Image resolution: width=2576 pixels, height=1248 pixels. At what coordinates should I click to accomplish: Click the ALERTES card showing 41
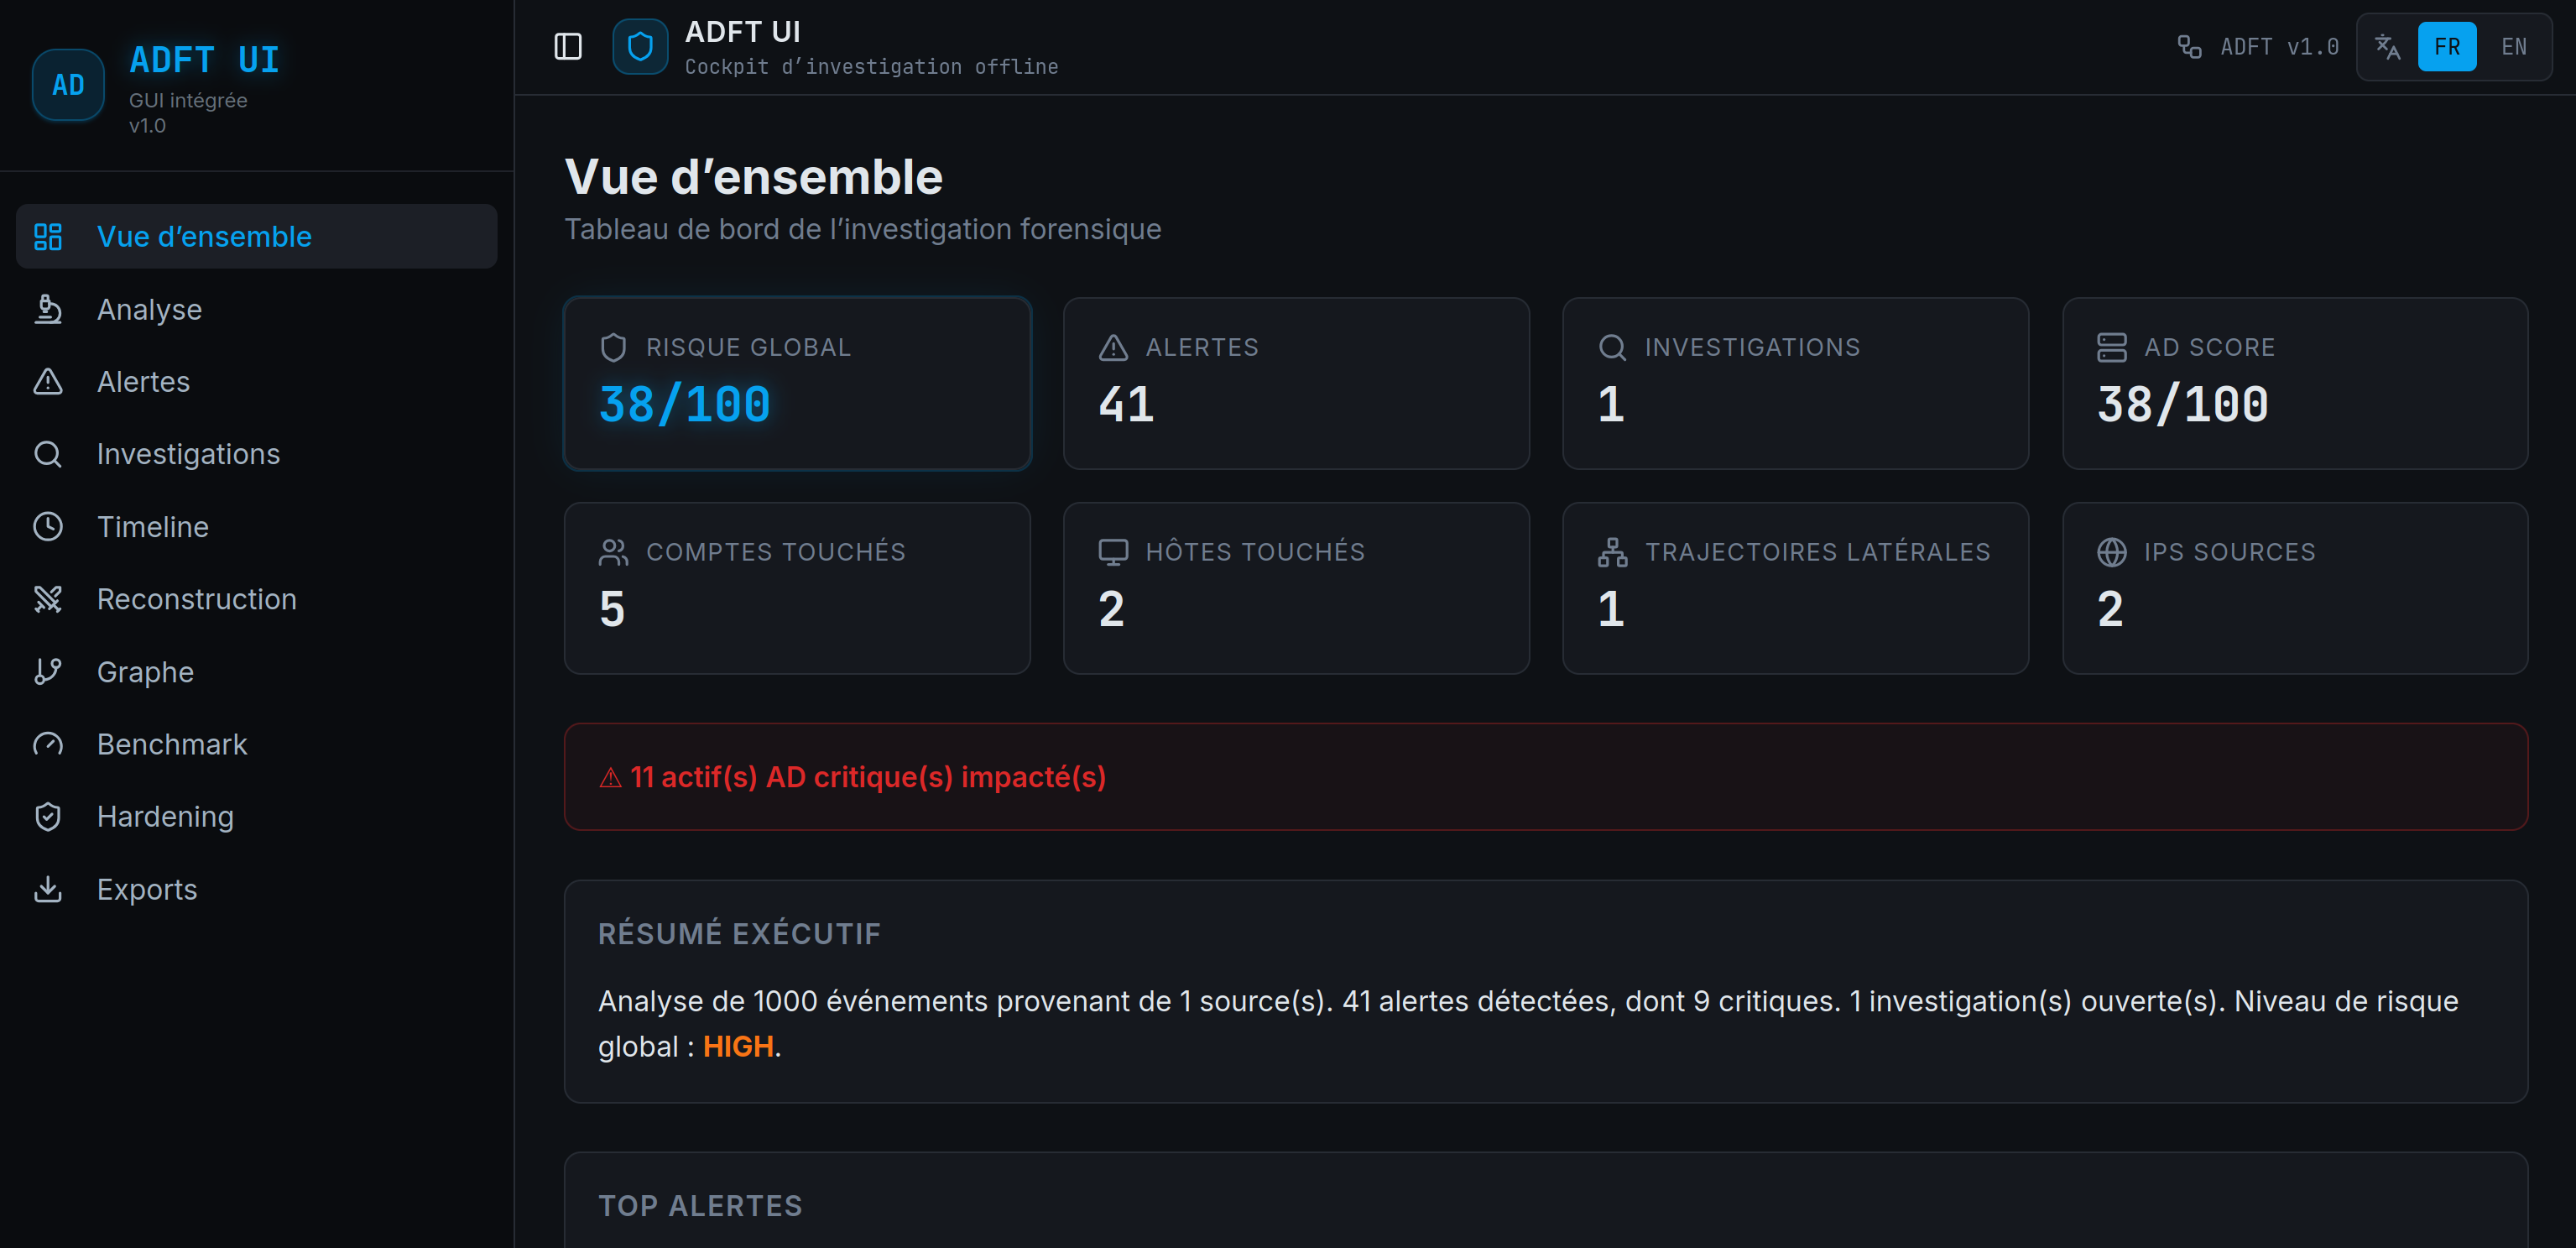click(1296, 383)
